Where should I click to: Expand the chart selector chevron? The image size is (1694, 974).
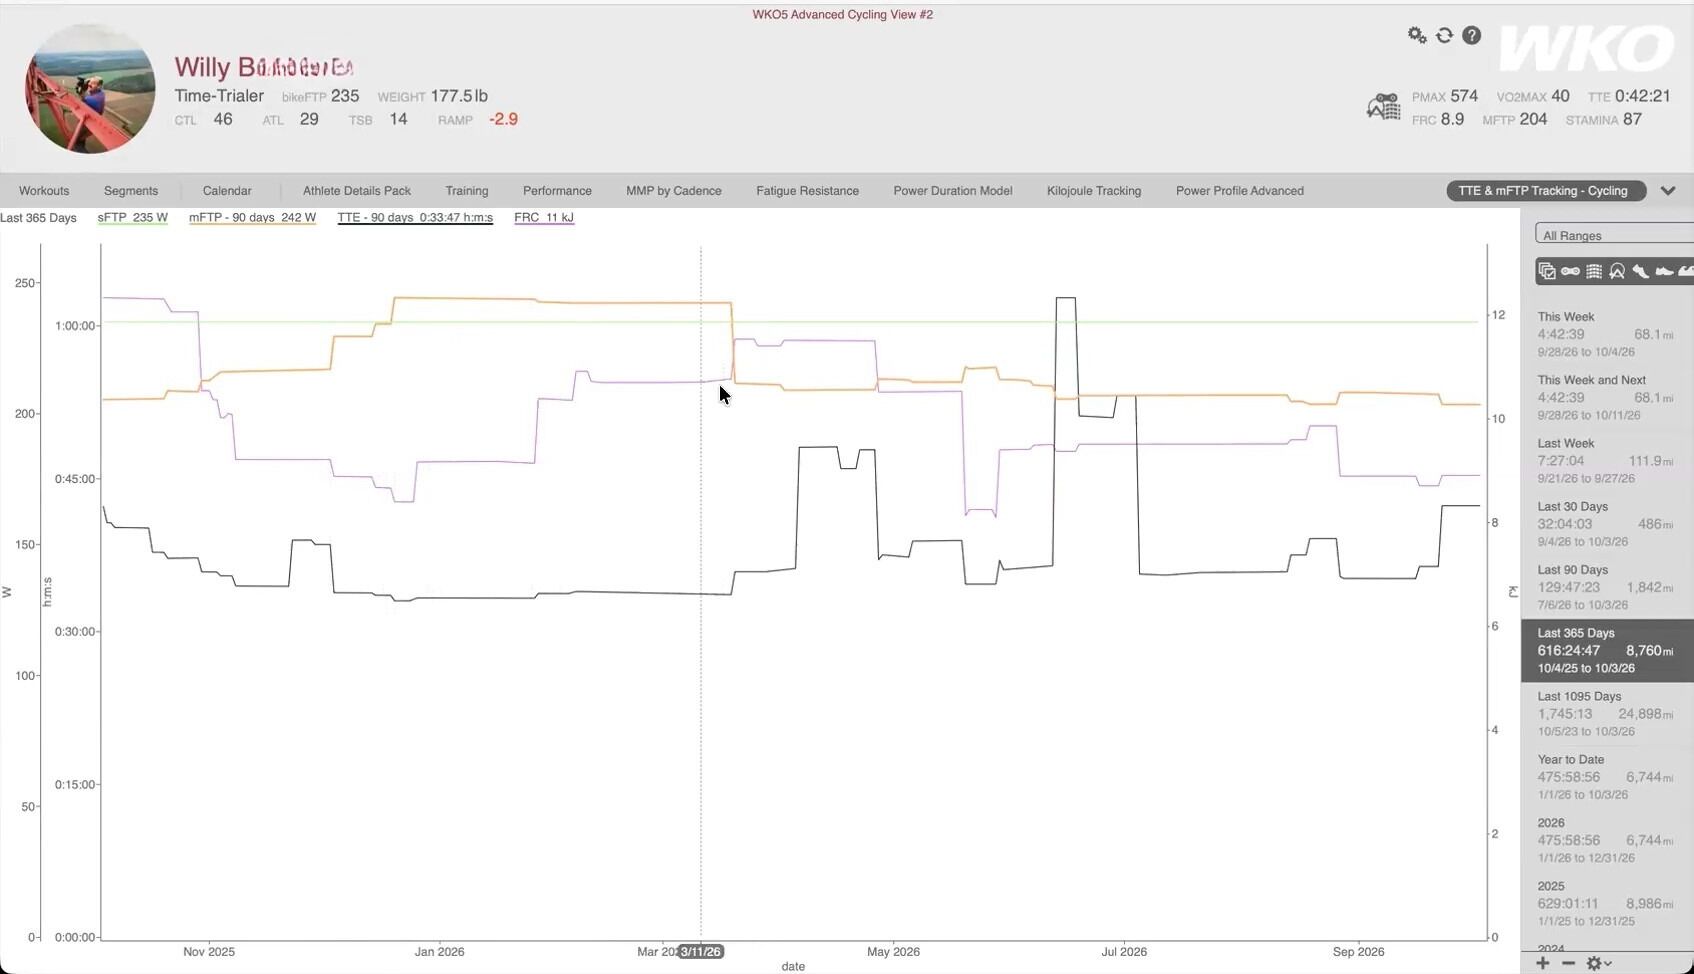click(1668, 191)
